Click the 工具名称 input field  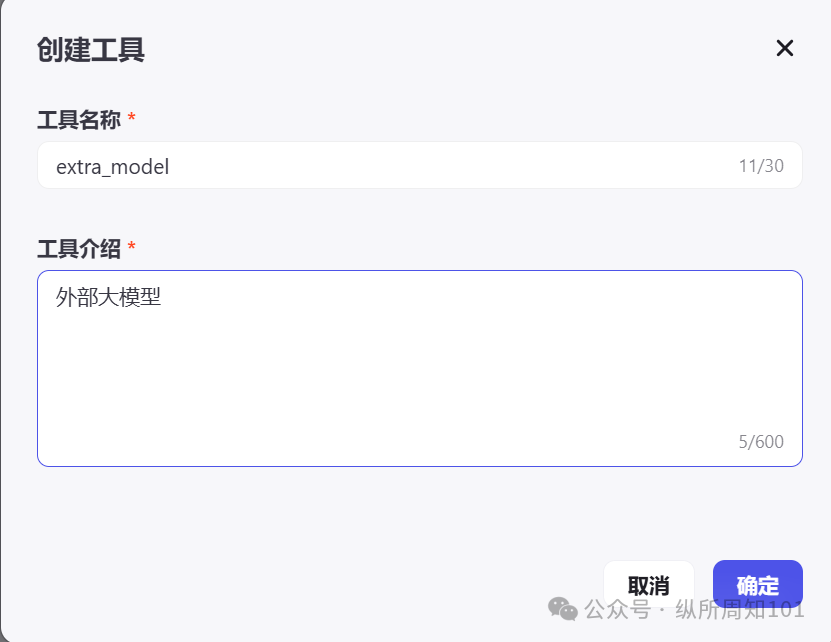[x=400, y=166]
